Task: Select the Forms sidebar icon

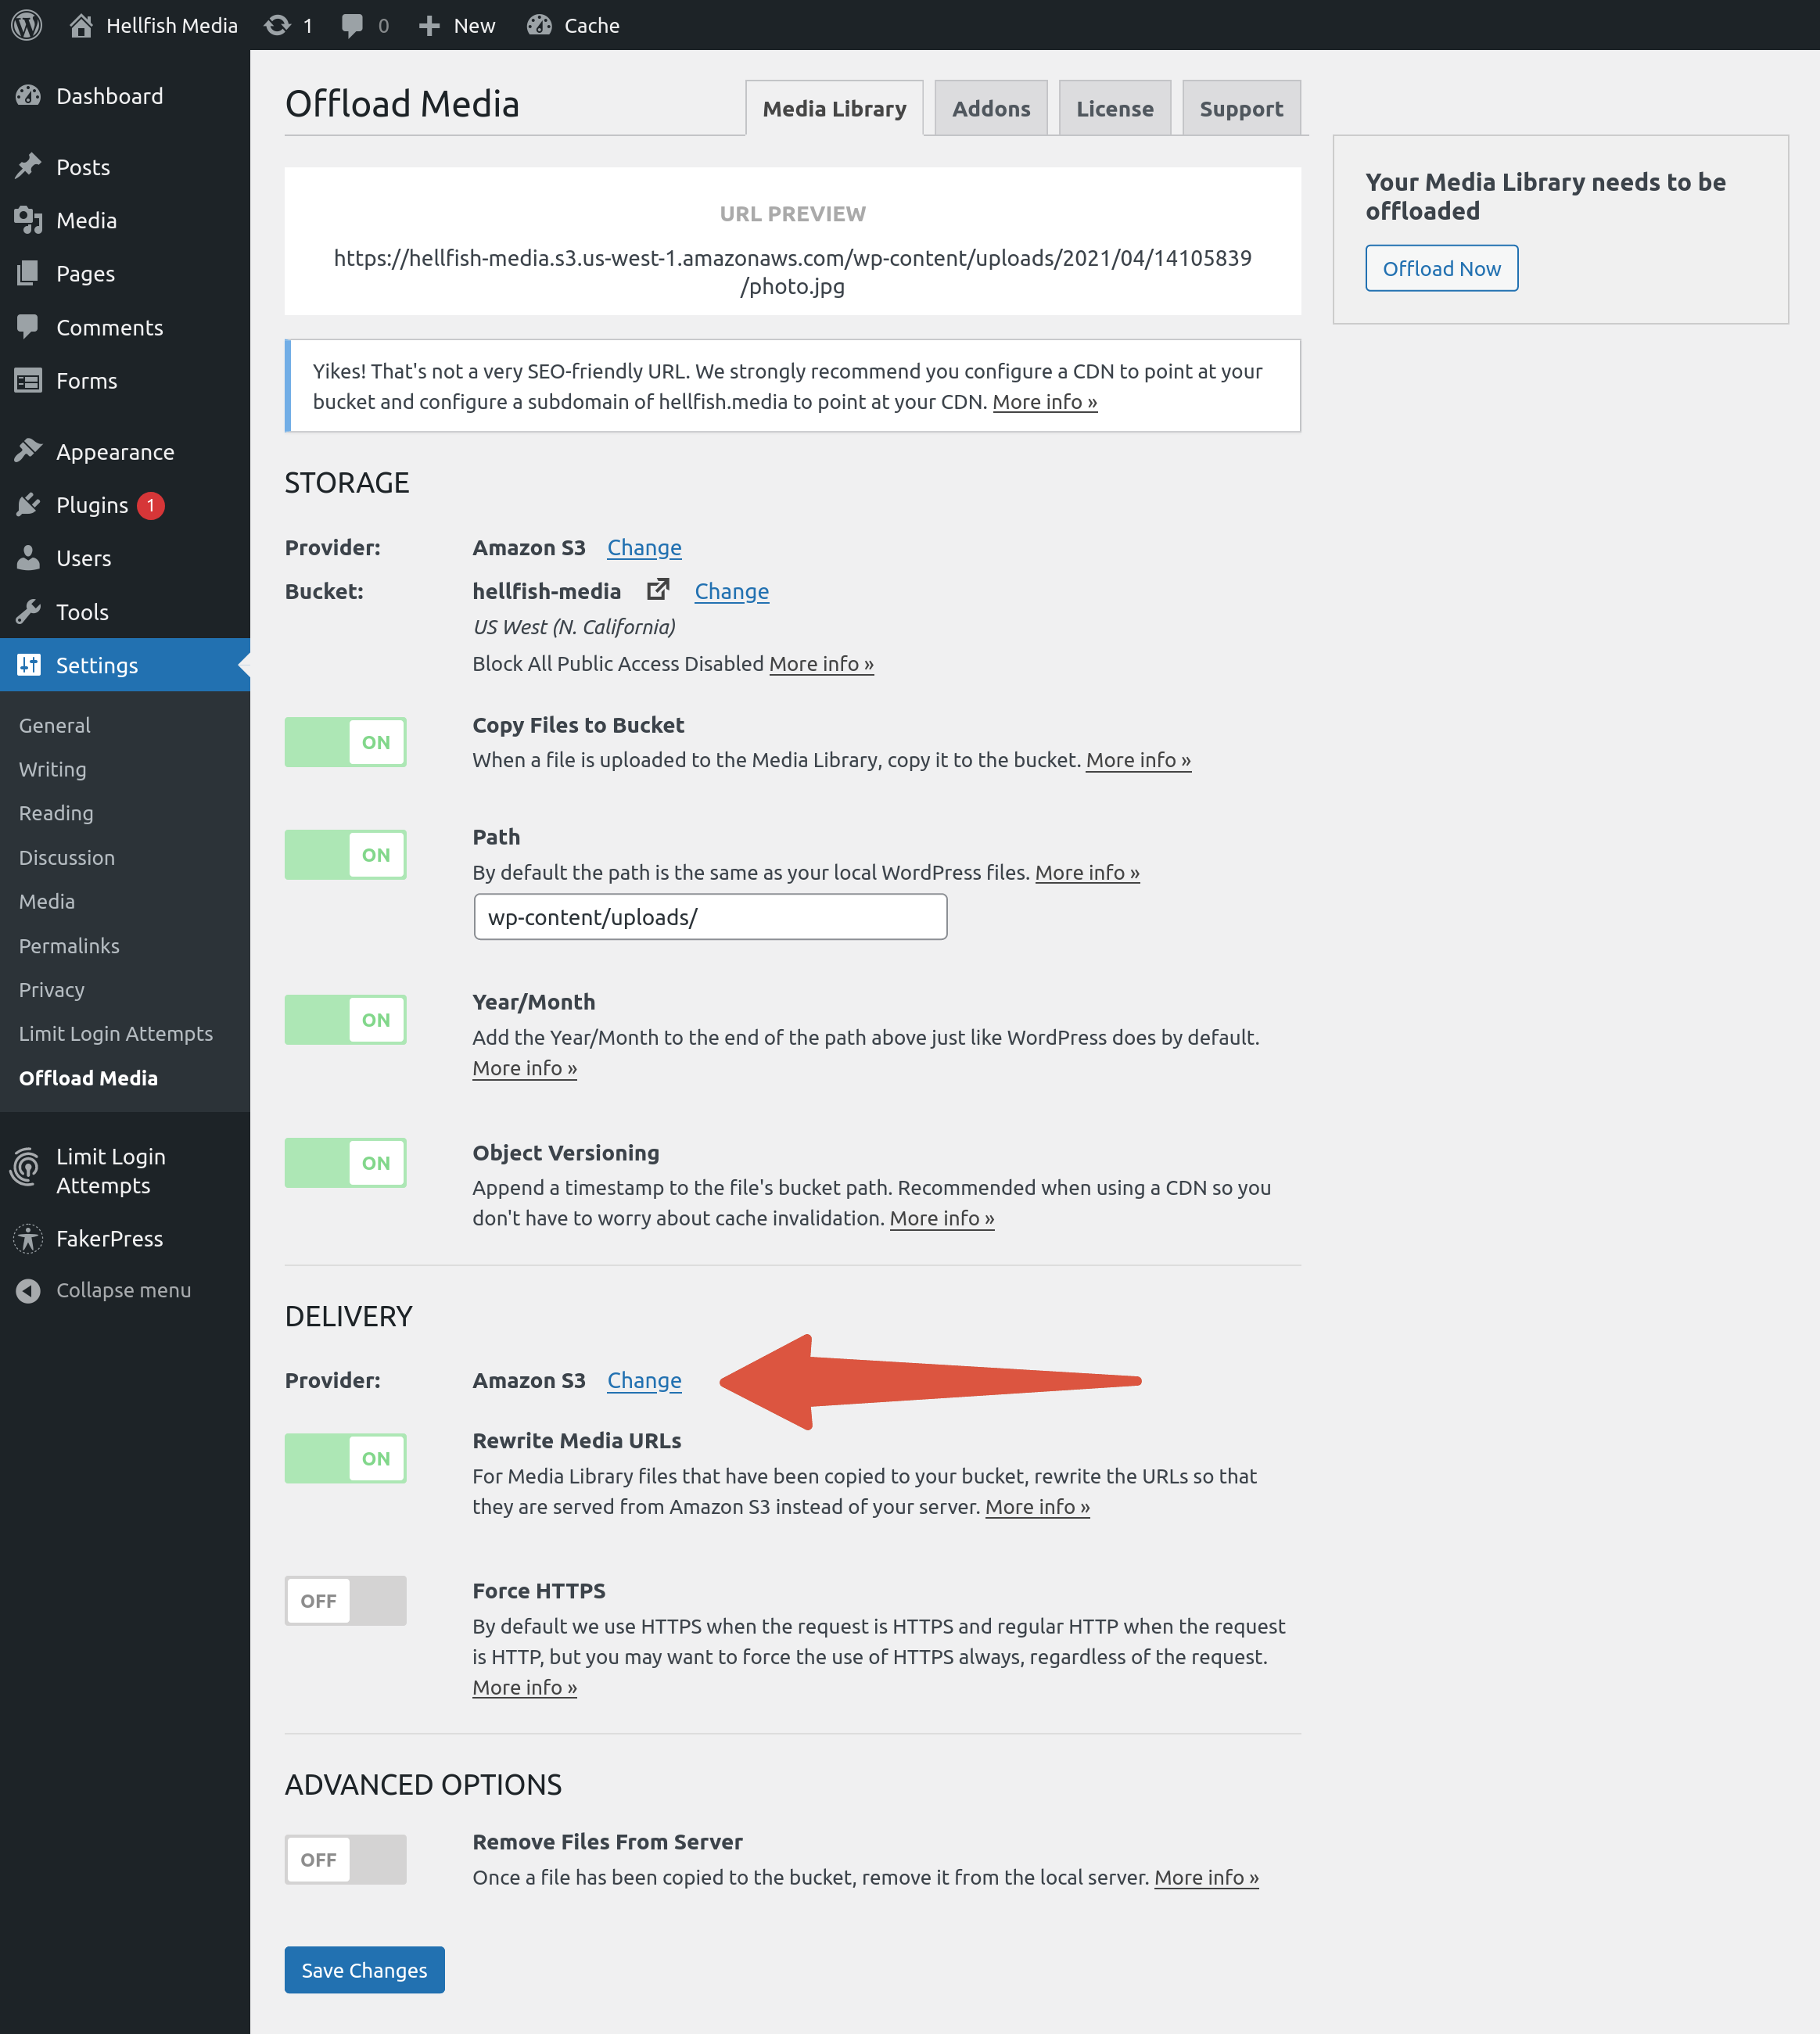Action: (x=30, y=380)
